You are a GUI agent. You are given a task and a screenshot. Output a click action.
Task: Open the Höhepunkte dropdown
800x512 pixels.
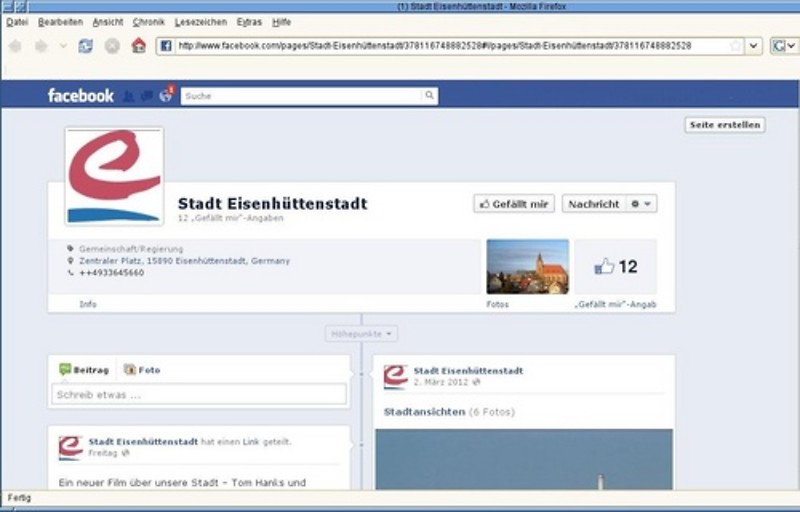(x=361, y=334)
